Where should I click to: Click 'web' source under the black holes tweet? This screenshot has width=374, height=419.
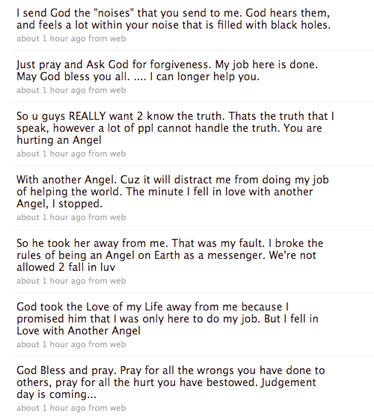118,39
